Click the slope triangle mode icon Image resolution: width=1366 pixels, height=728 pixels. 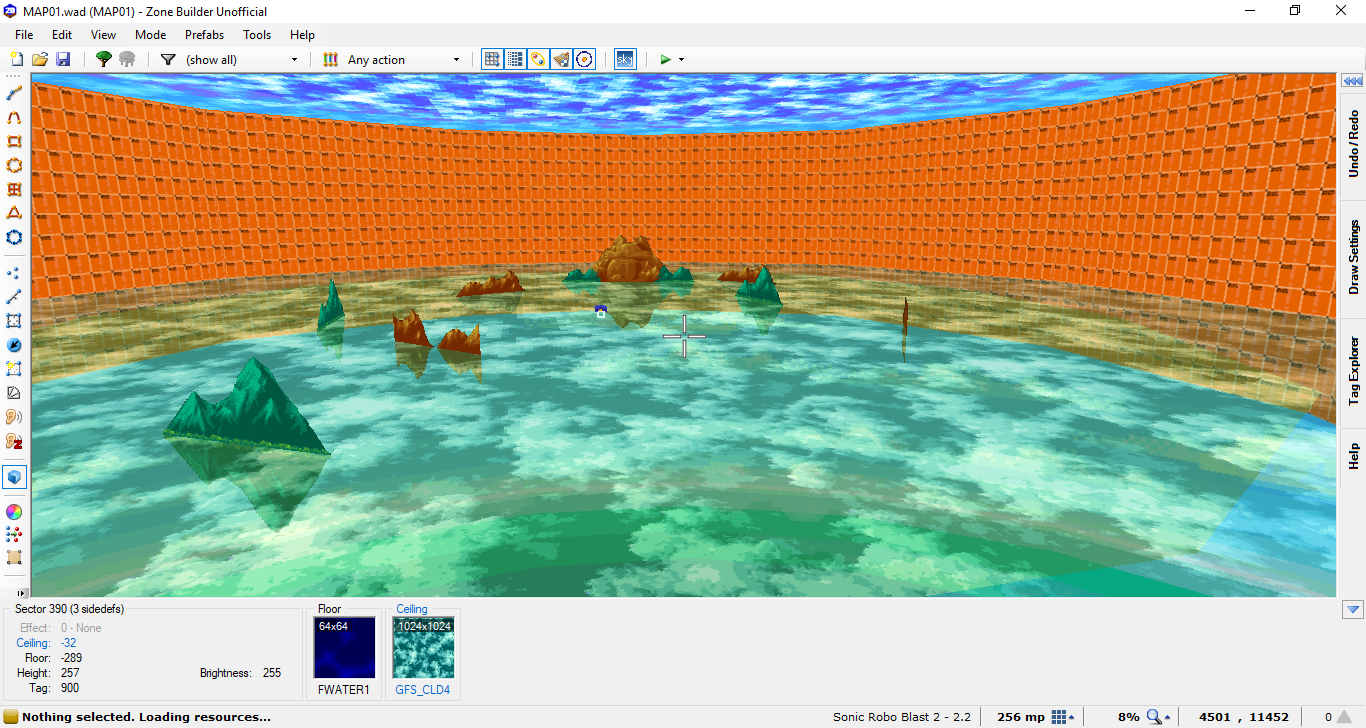pos(14,393)
